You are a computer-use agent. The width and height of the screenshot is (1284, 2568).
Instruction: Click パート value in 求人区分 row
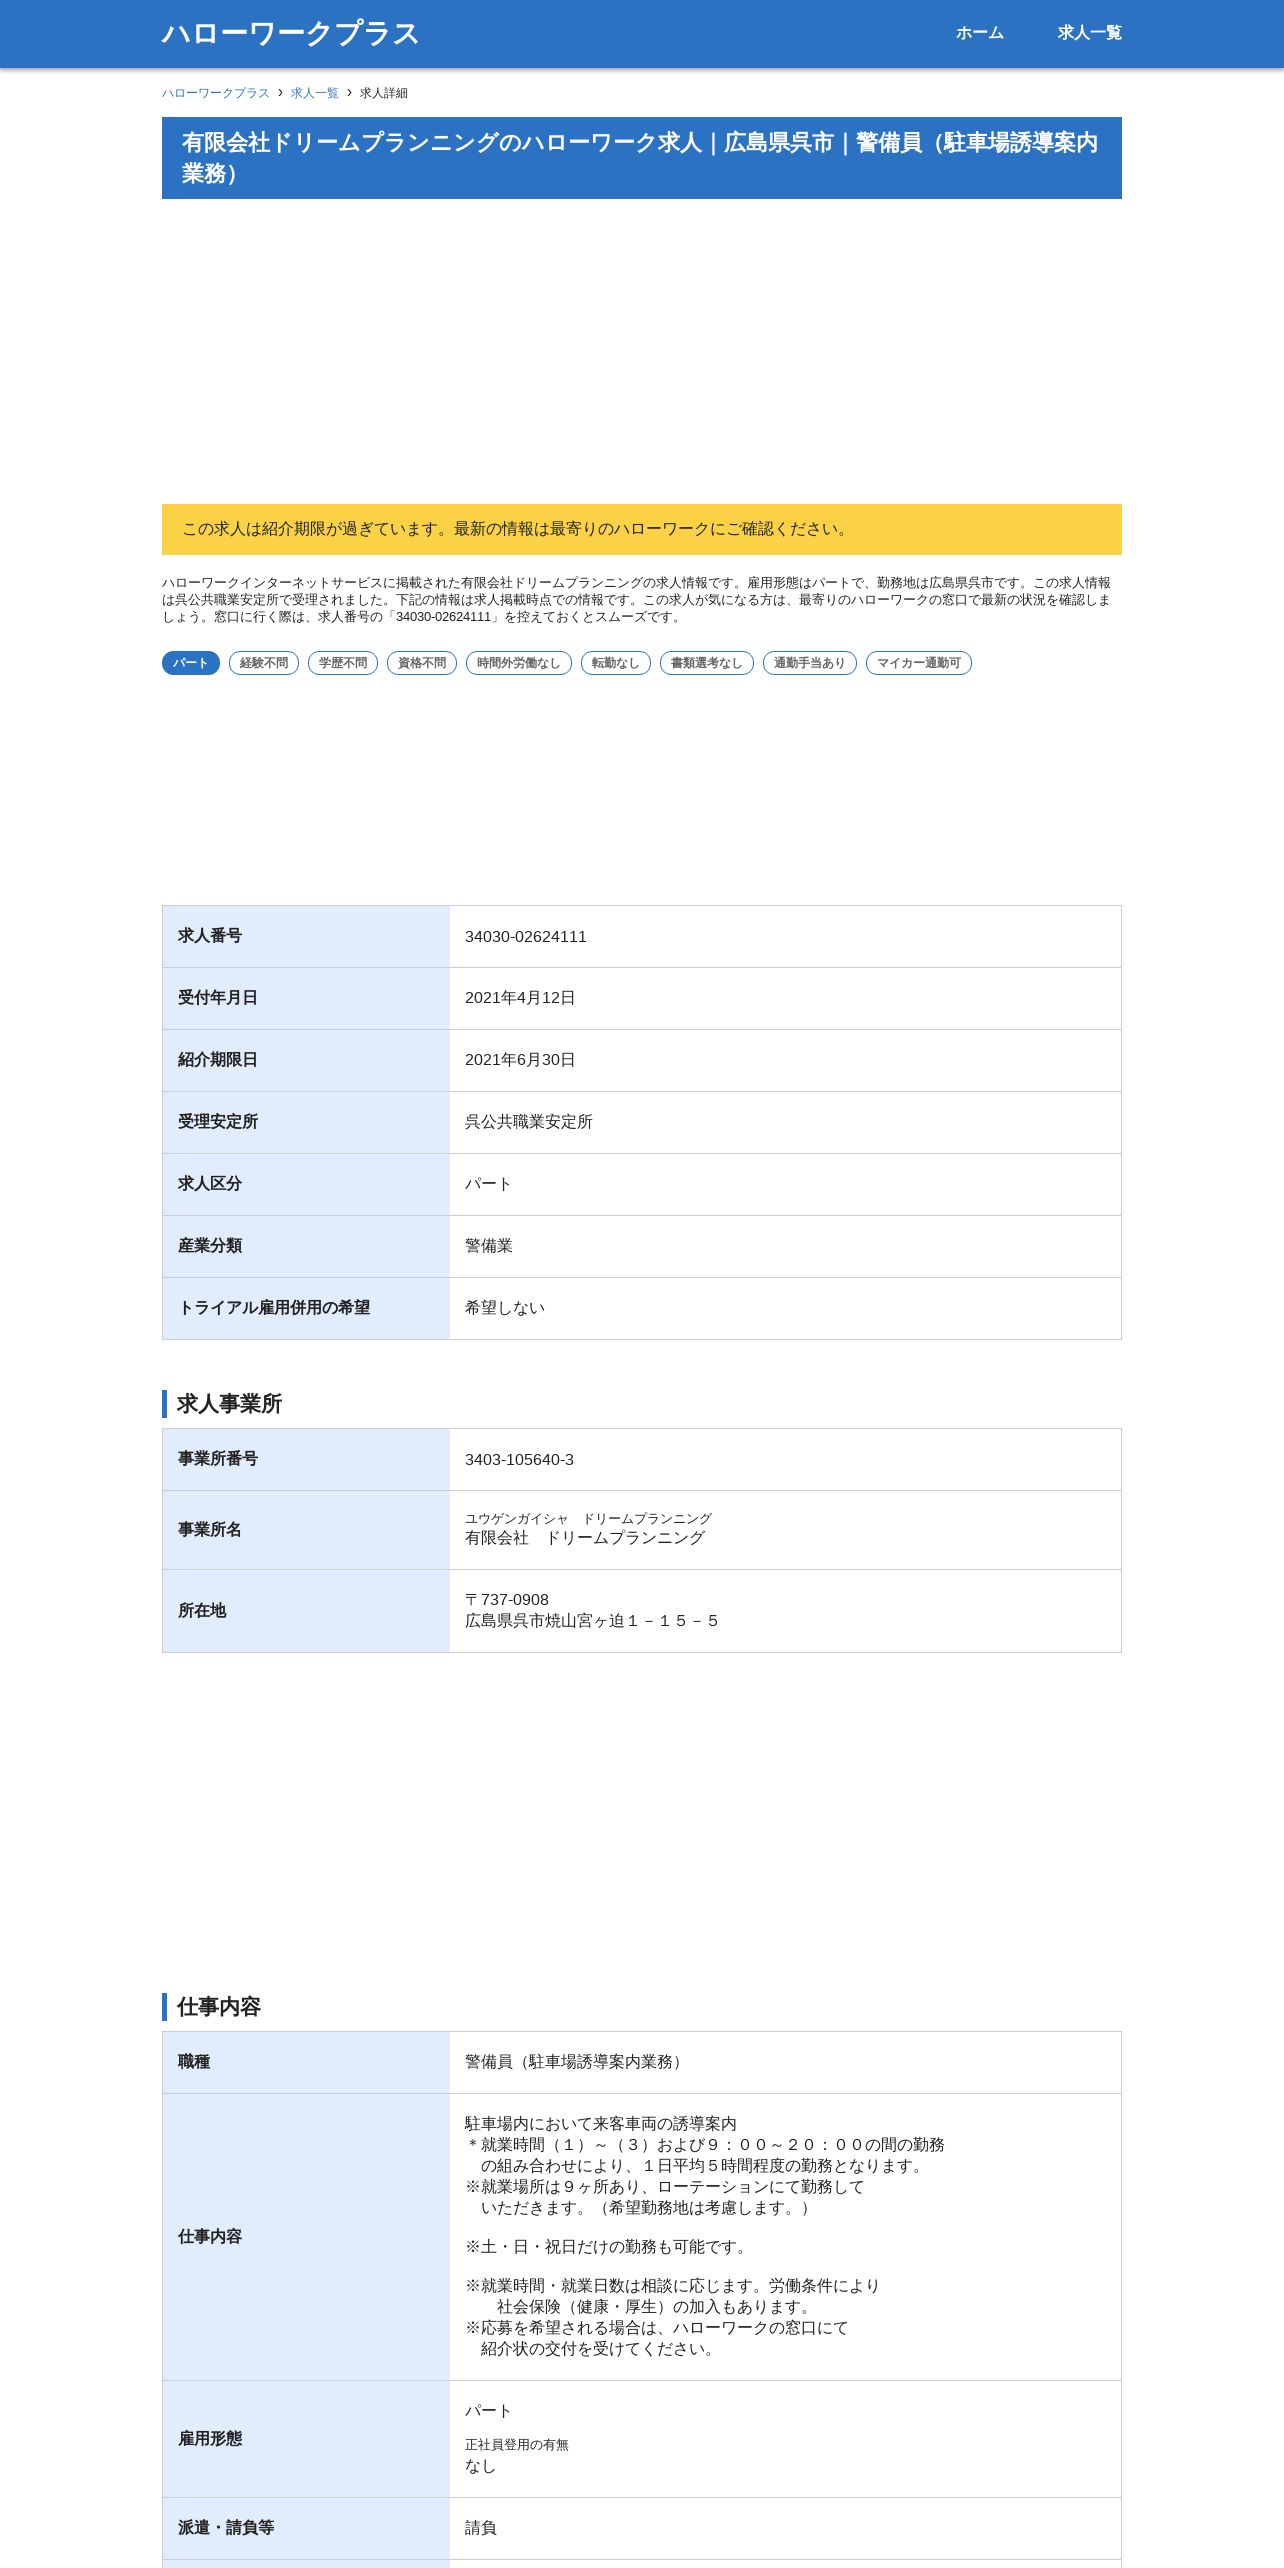coord(489,1184)
